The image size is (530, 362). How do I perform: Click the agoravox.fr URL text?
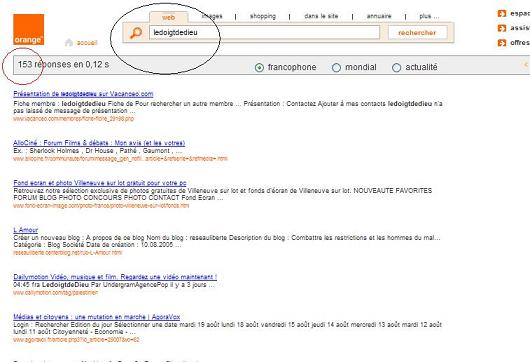coord(76,340)
